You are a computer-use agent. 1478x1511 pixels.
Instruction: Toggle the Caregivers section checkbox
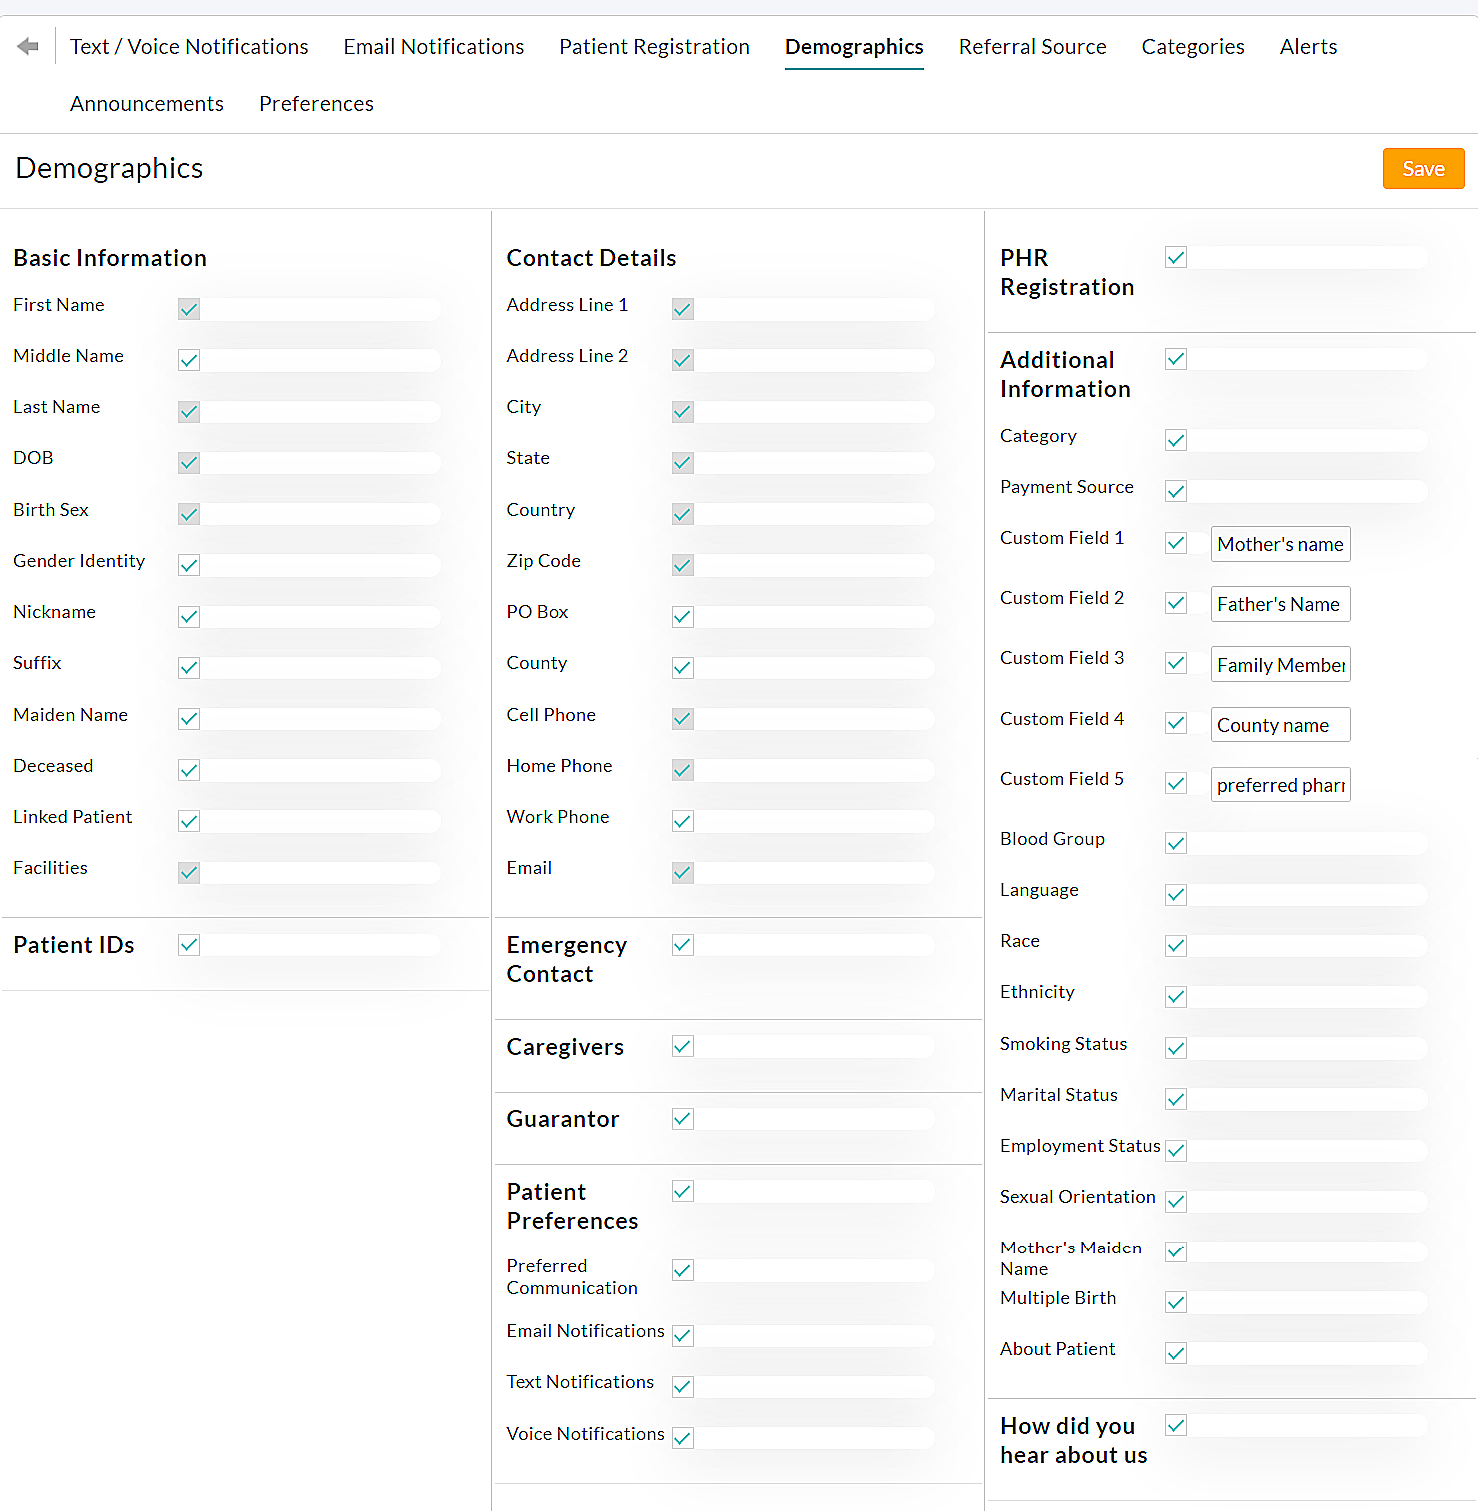[683, 1047]
